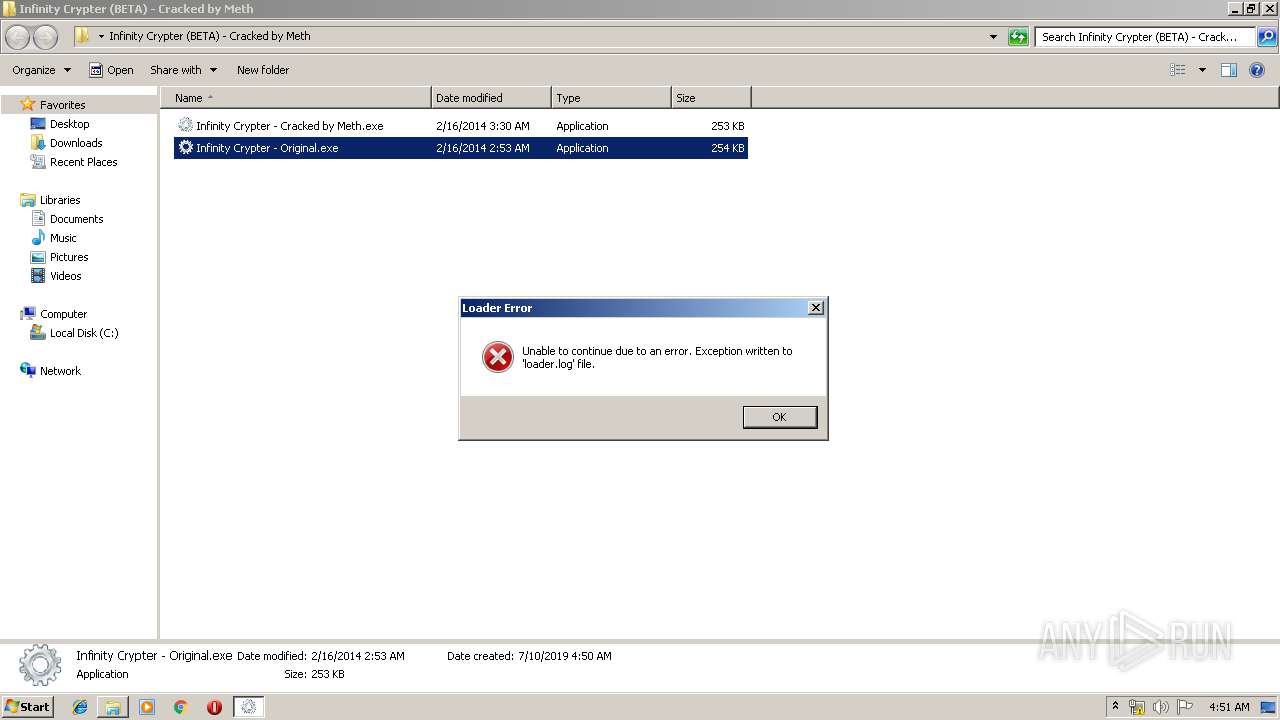Click OK in Loader Error dialog

tap(779, 417)
